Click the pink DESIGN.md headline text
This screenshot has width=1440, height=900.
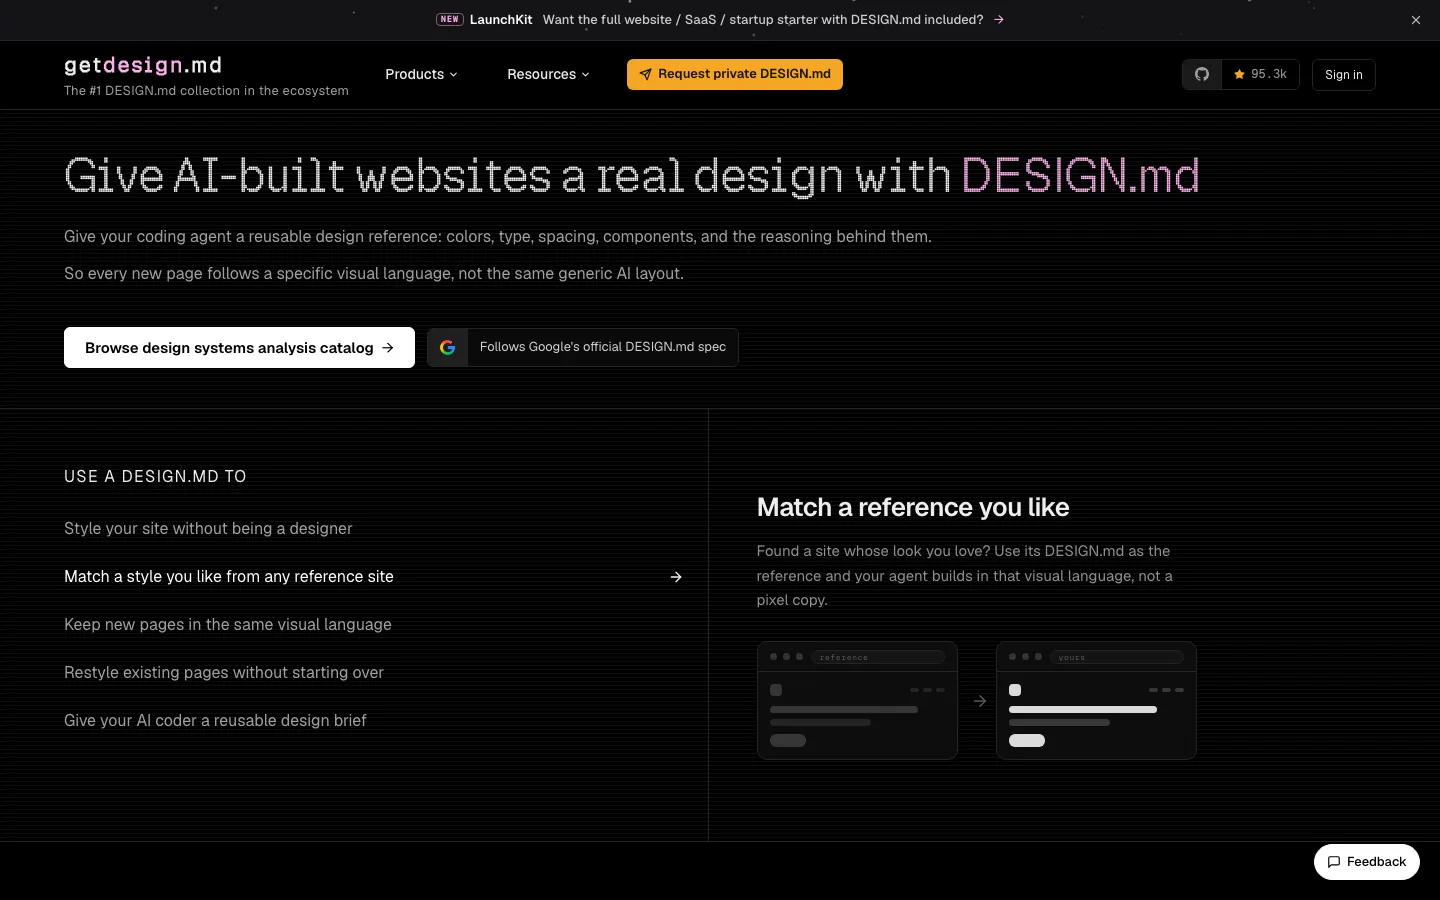coord(1080,176)
